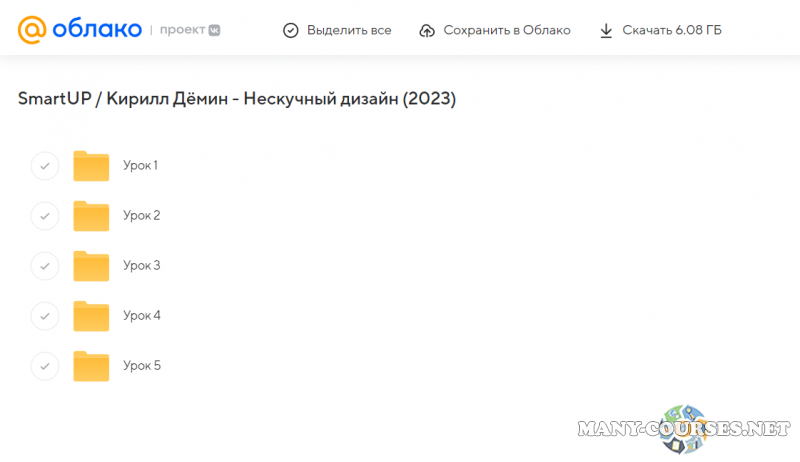This screenshot has width=800, height=462.
Task: Click the VK project badge icon
Action: pyautogui.click(x=213, y=30)
